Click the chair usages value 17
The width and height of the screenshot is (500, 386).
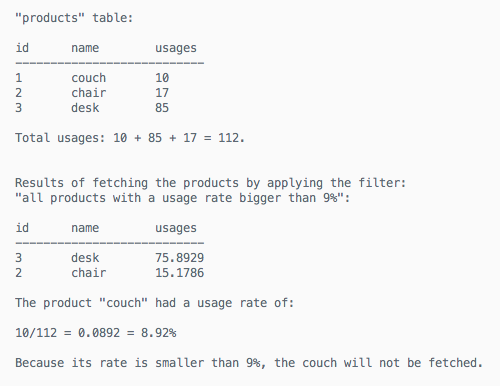(x=162, y=93)
